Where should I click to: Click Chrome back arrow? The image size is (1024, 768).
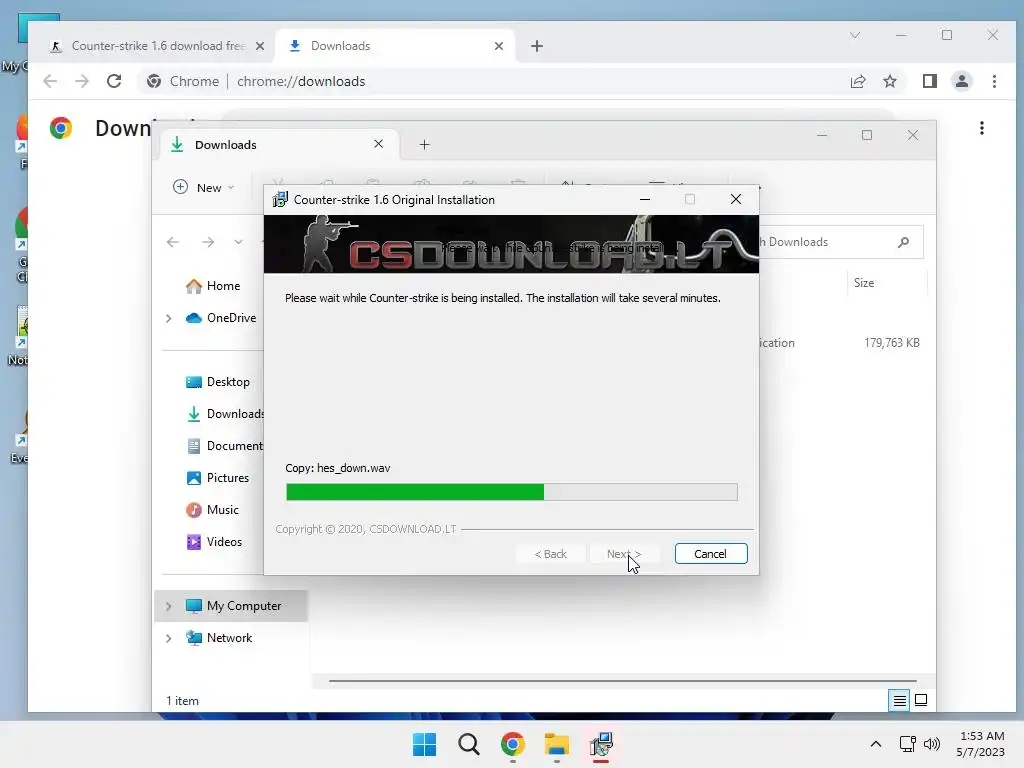[x=50, y=81]
